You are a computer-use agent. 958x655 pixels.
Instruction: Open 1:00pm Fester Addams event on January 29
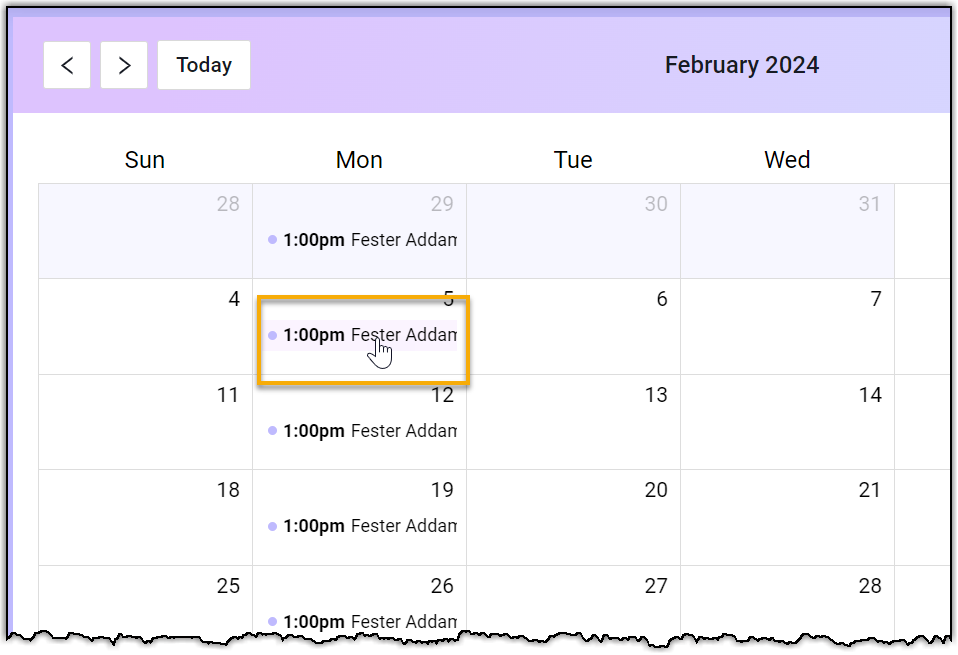(x=360, y=240)
